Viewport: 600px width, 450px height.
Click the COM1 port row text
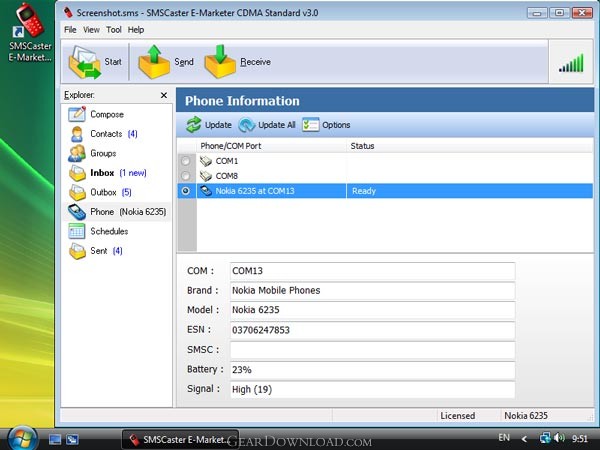tap(227, 161)
